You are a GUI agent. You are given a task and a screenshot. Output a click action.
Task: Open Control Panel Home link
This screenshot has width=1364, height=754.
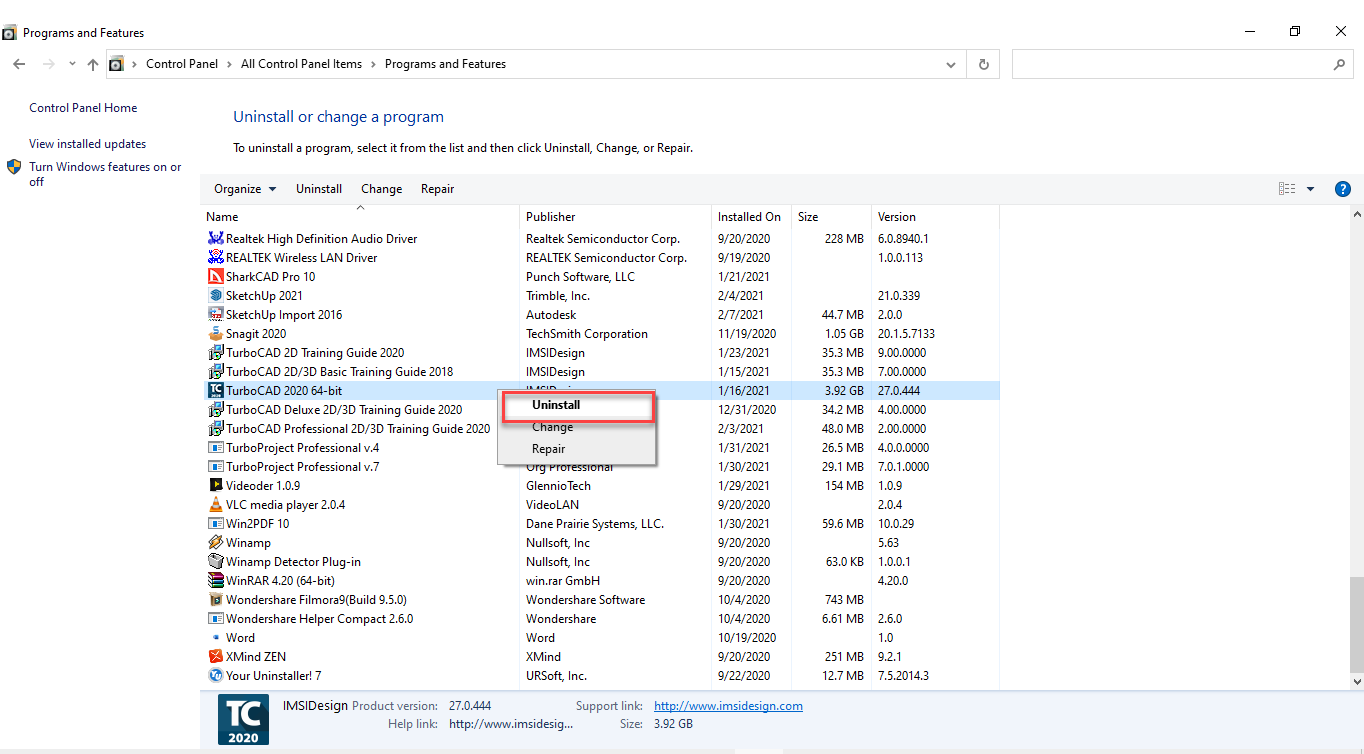pos(83,108)
